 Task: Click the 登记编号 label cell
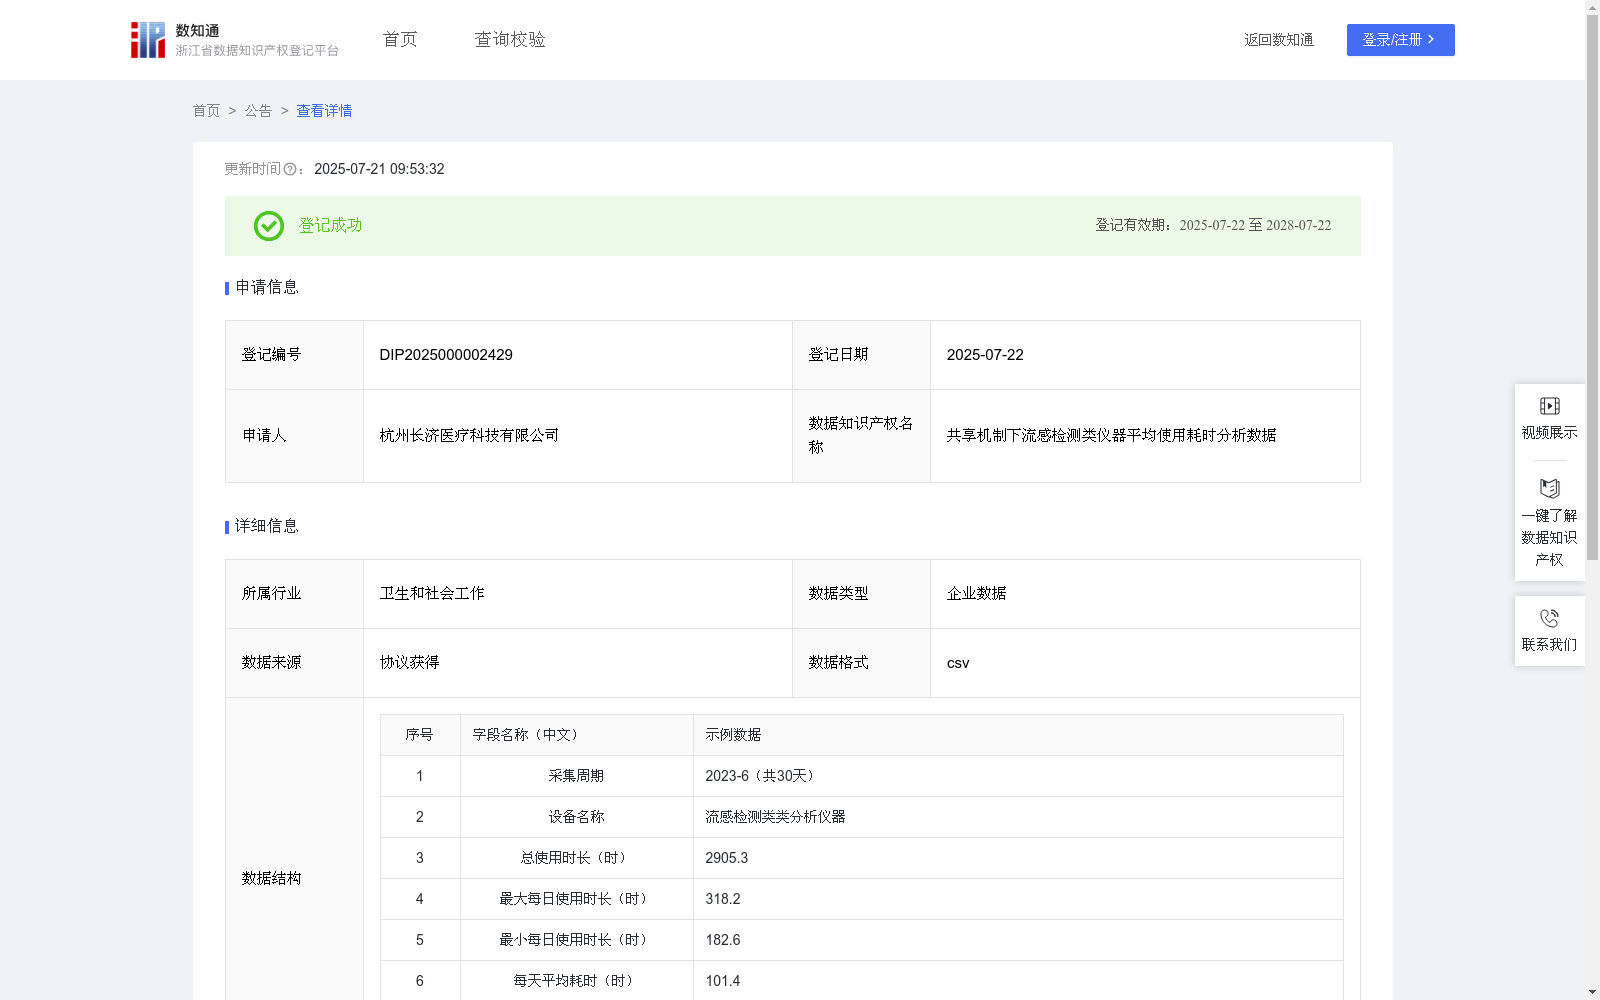pos(294,355)
